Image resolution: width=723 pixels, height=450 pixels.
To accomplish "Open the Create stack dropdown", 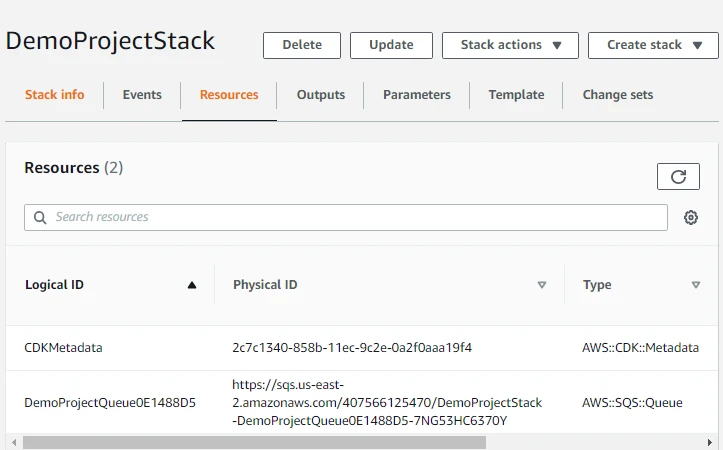I will coord(654,45).
